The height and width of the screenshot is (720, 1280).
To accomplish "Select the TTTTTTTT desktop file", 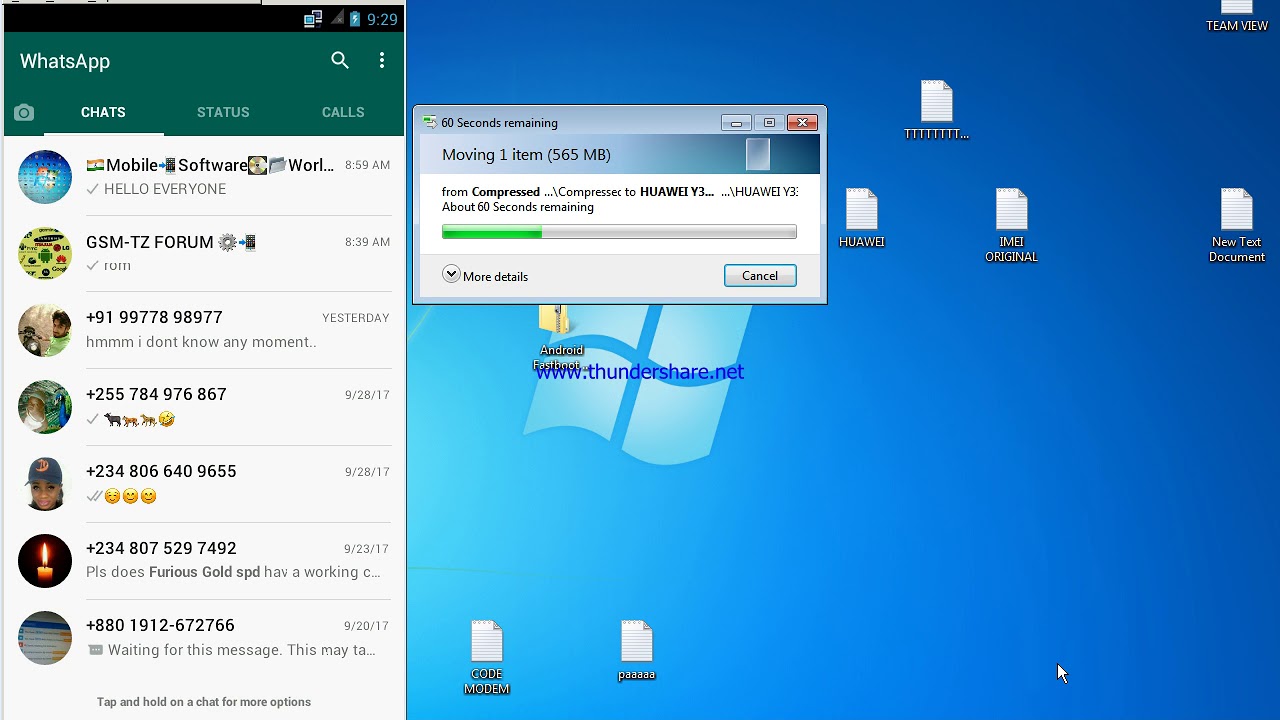I will [936, 110].
